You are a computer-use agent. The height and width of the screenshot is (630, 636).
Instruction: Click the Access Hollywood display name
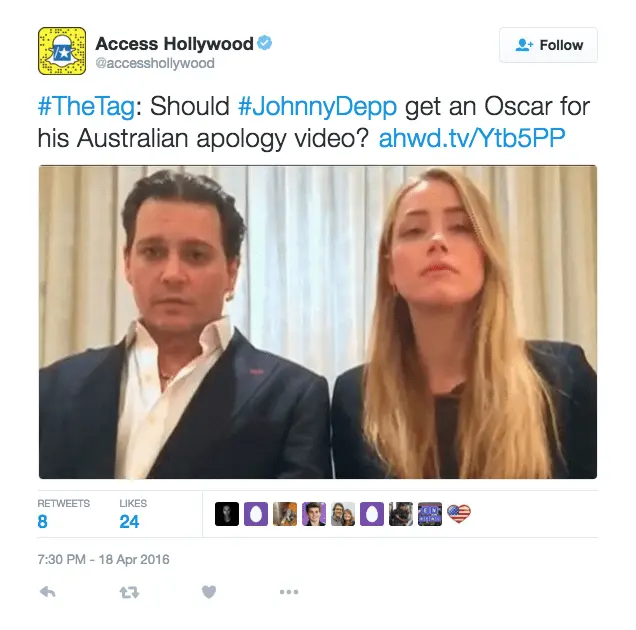[174, 43]
